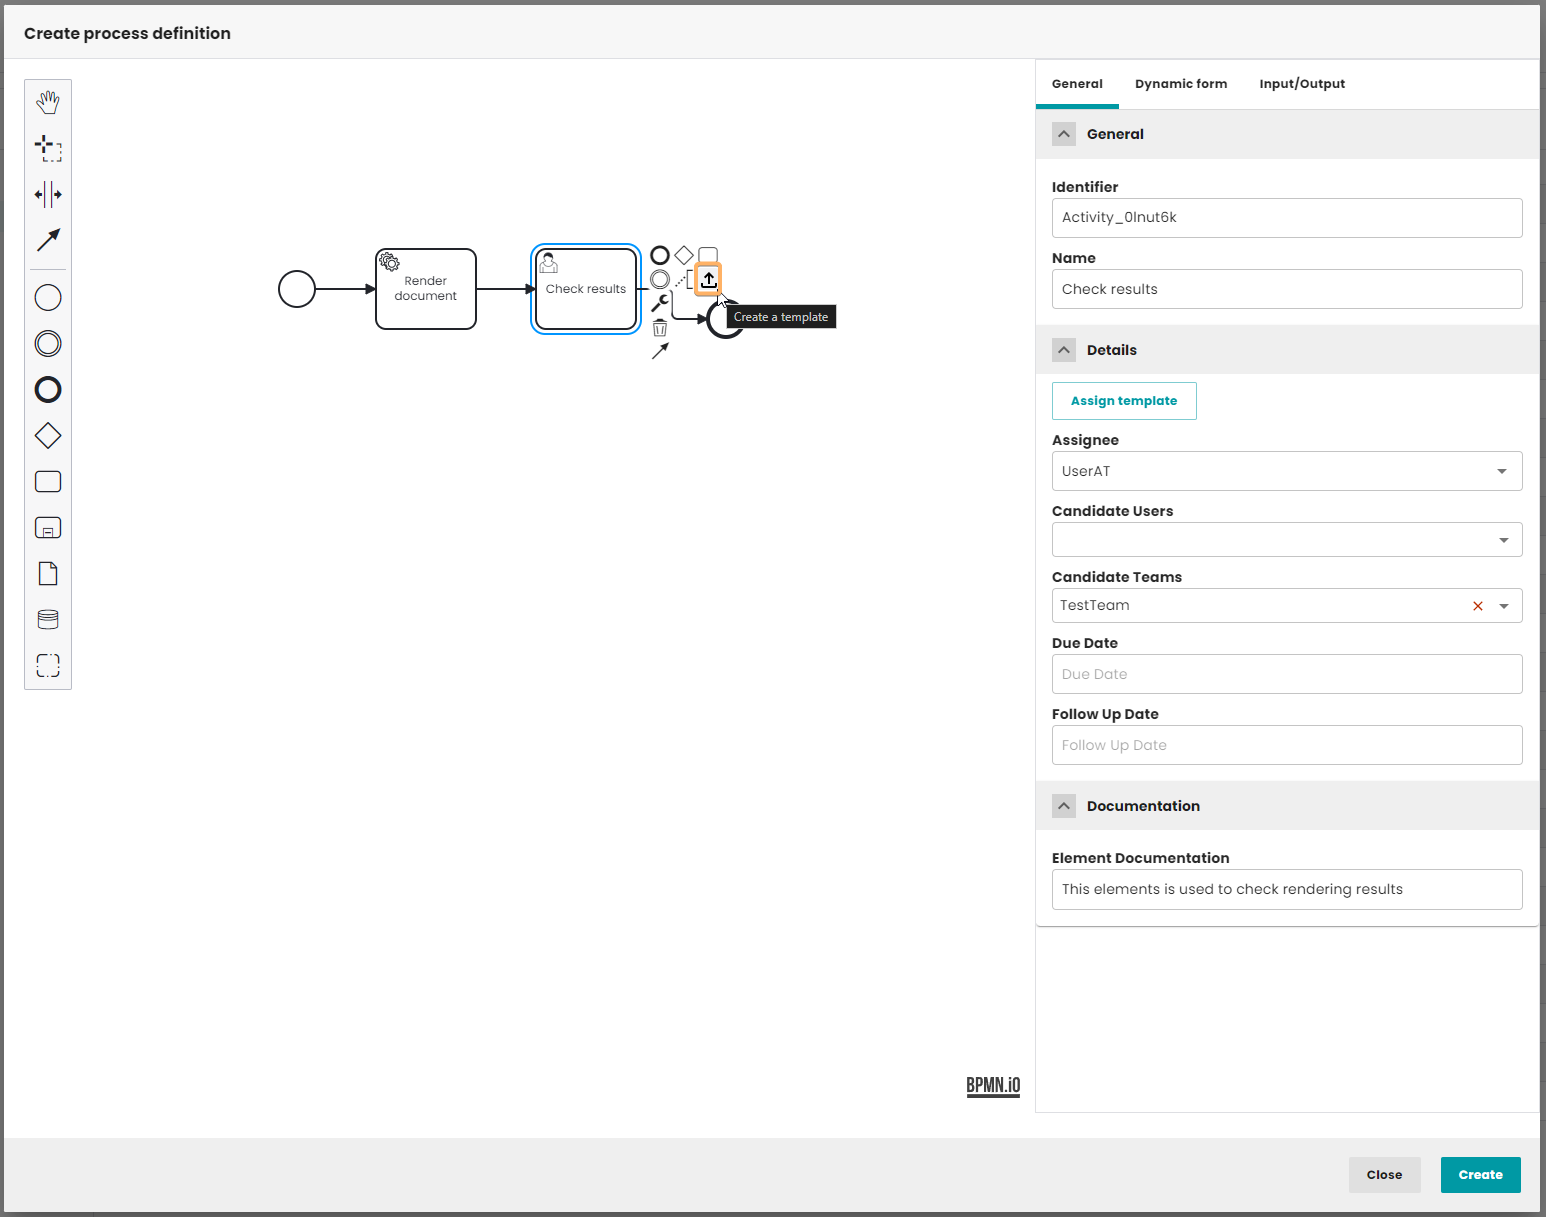Viewport: 1546px width, 1217px height.
Task: Click the trash icon to remove element
Action: (660, 328)
